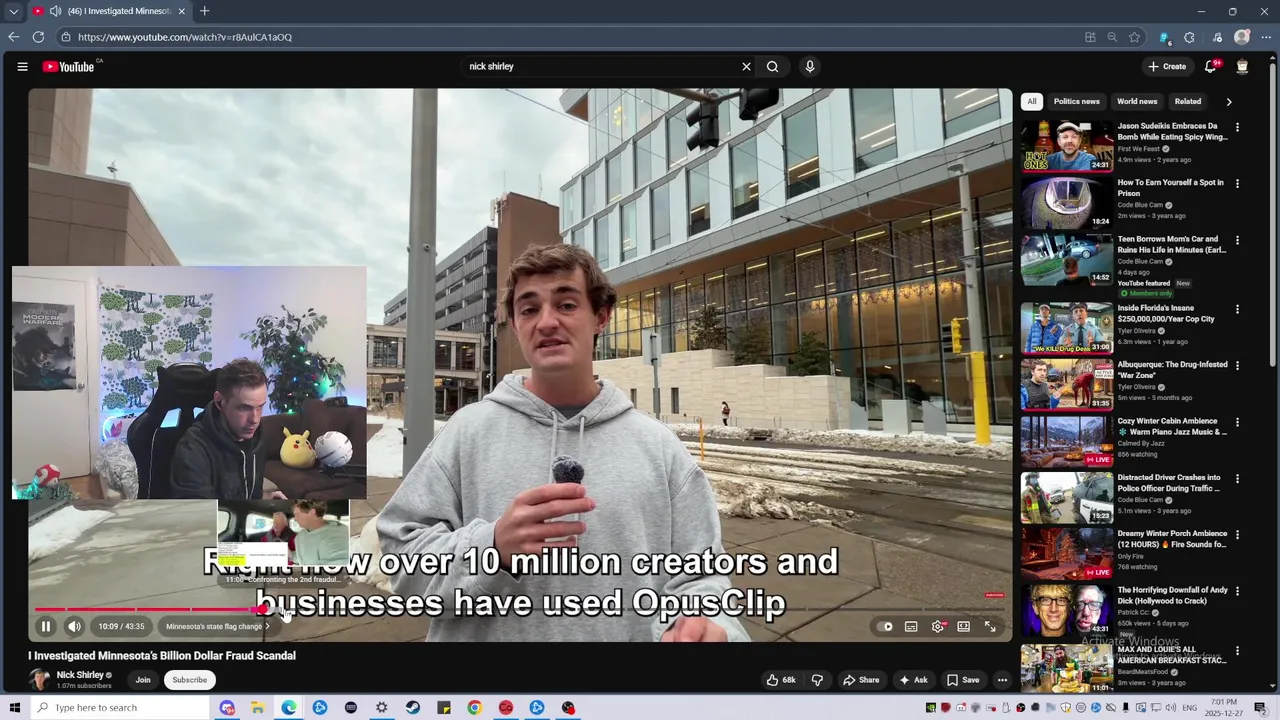
Task: Open the notifications bell
Action: point(1211,67)
